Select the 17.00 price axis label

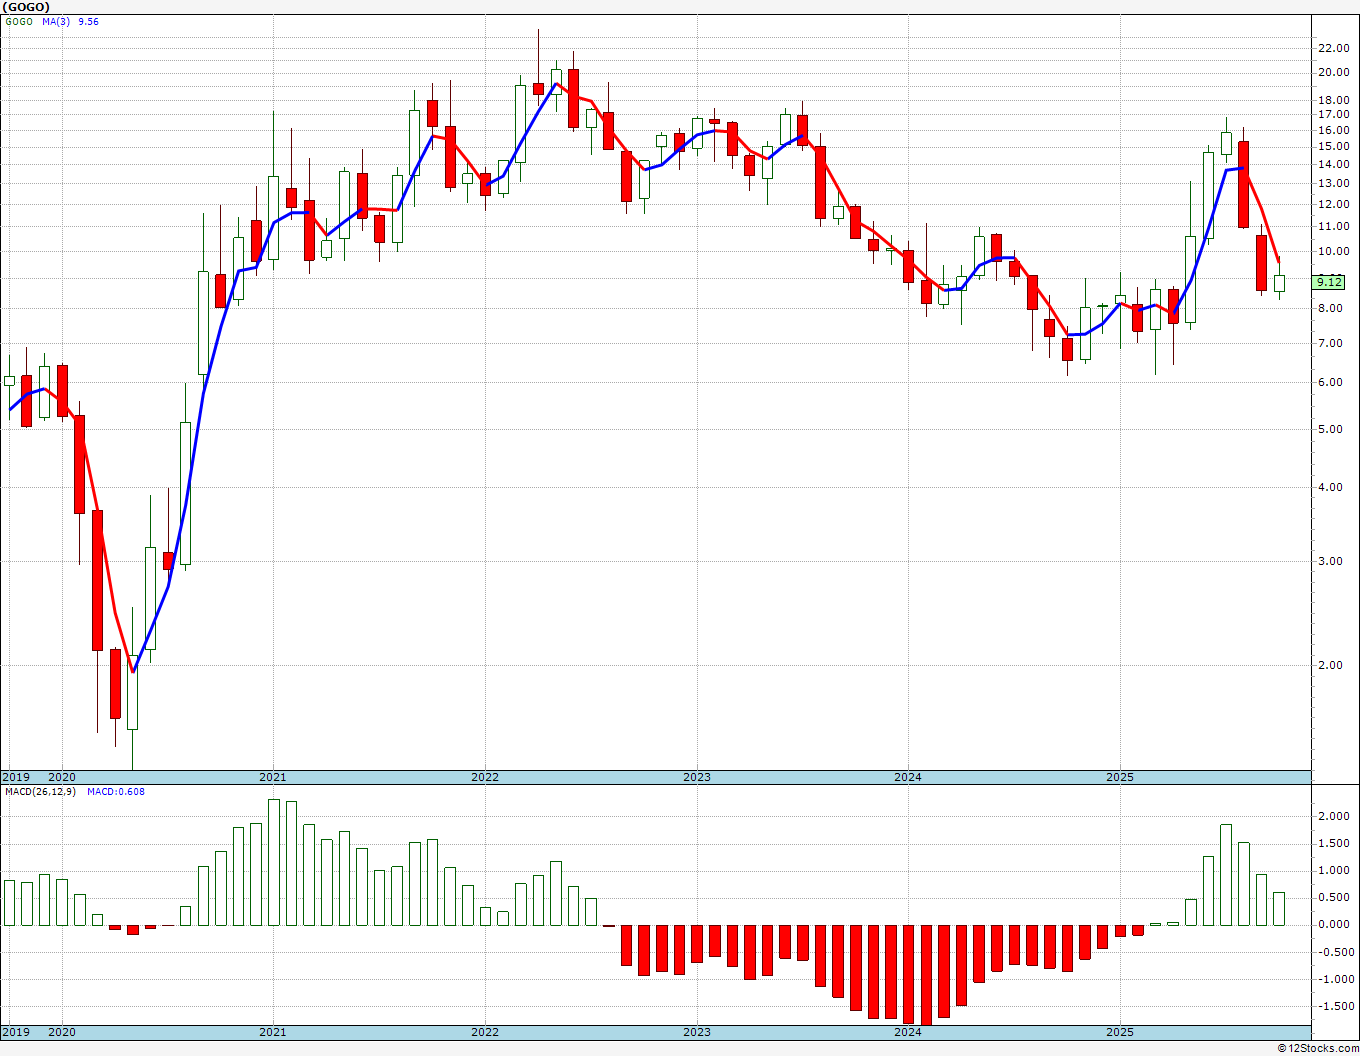tap(1332, 115)
